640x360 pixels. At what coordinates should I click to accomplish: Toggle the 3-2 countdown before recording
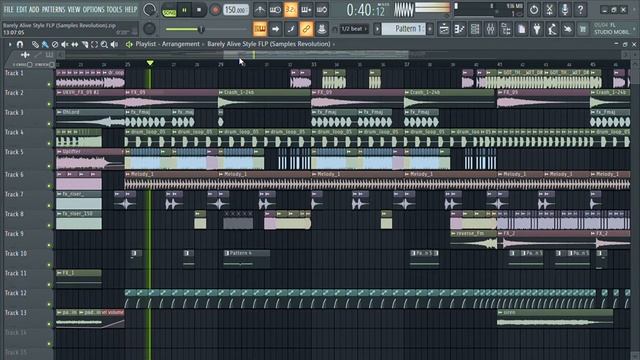pyautogui.click(x=291, y=9)
